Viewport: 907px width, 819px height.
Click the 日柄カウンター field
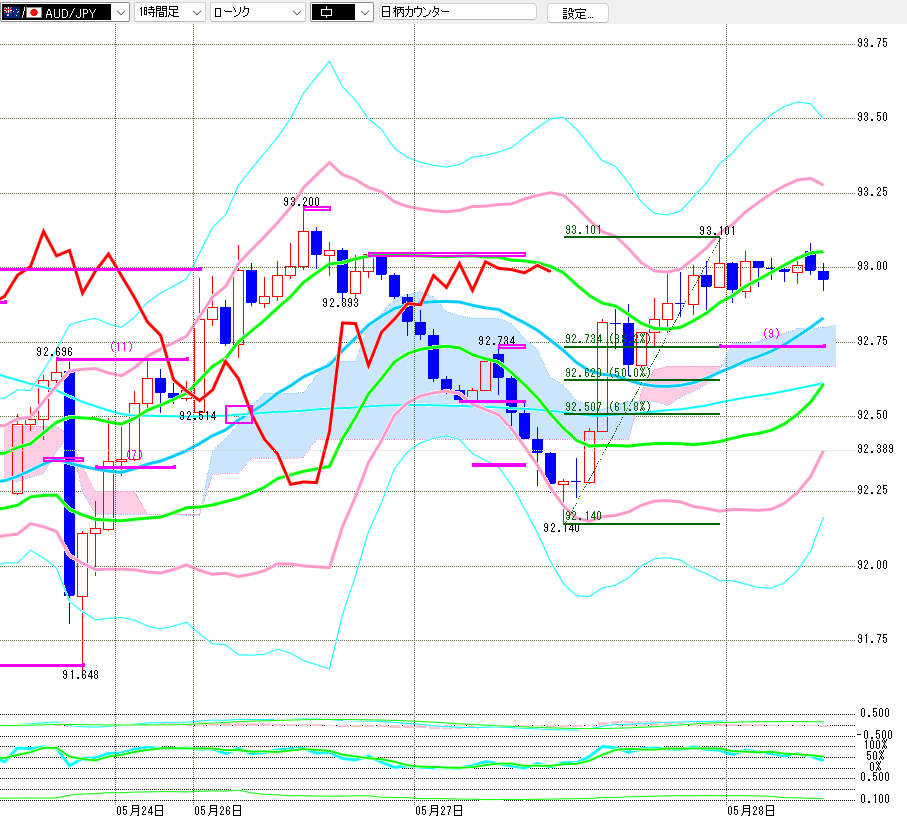pos(457,12)
